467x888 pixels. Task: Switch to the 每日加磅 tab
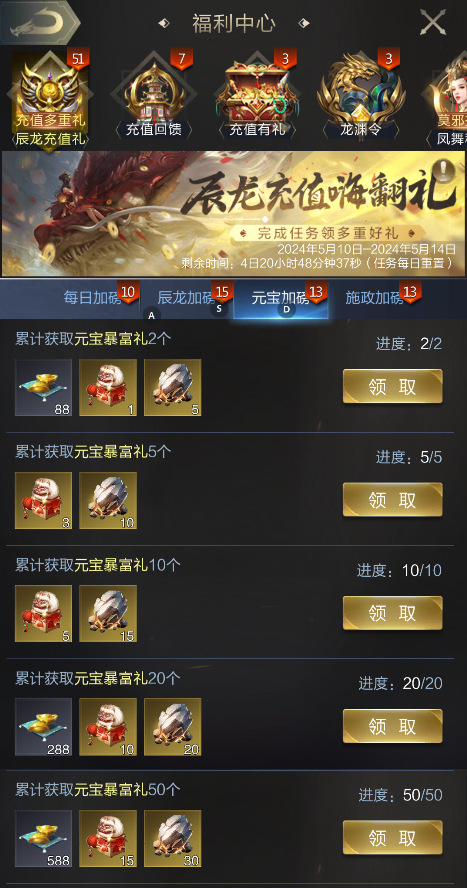[93, 298]
